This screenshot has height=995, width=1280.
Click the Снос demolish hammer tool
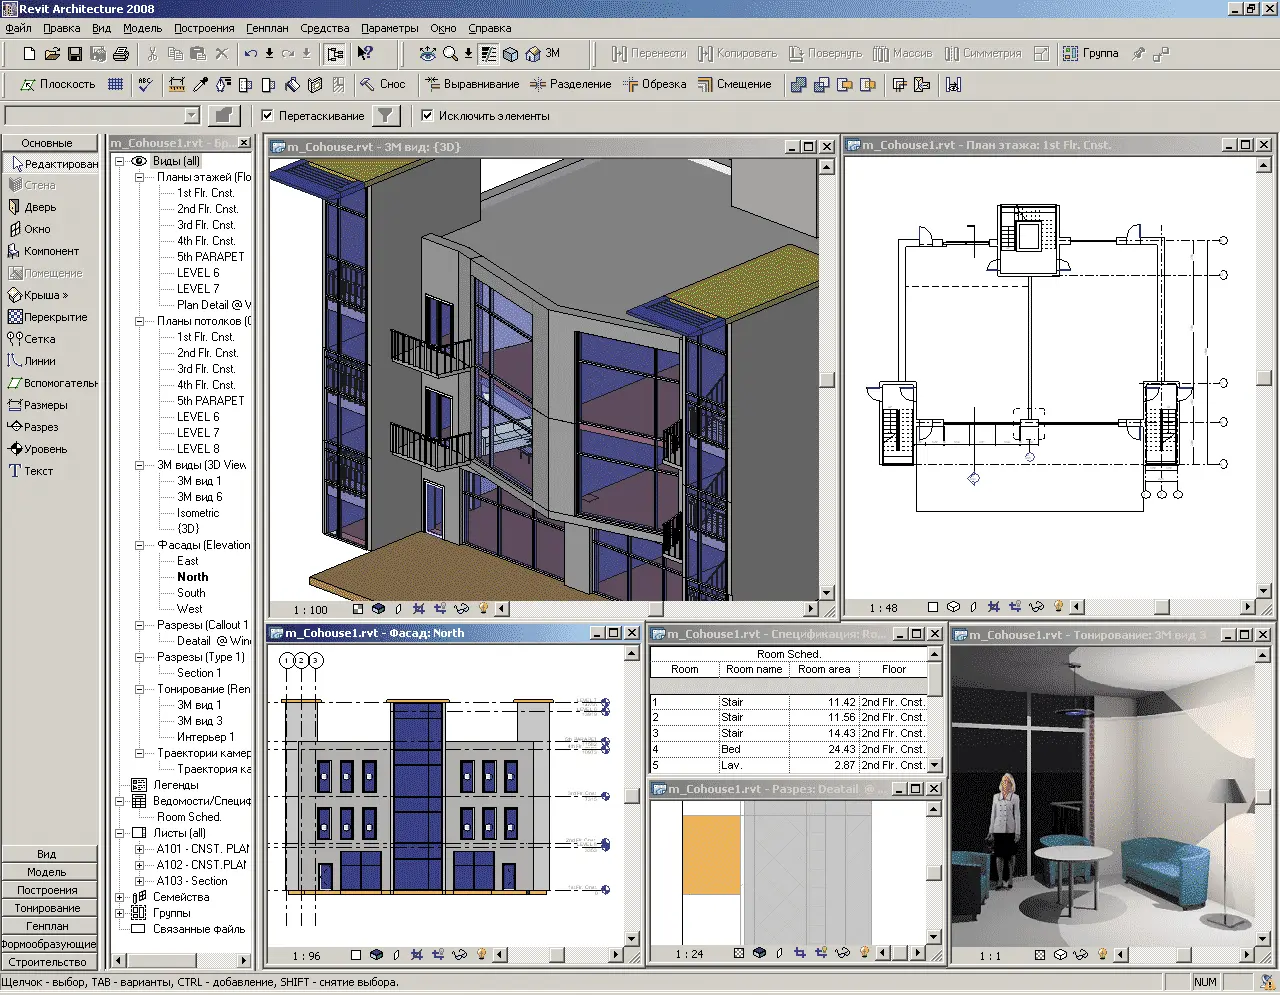(383, 85)
